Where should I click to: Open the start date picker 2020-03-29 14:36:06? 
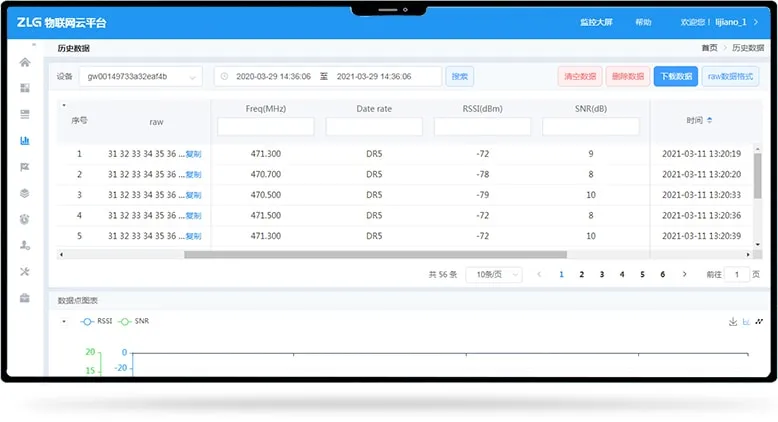click(x=266, y=76)
